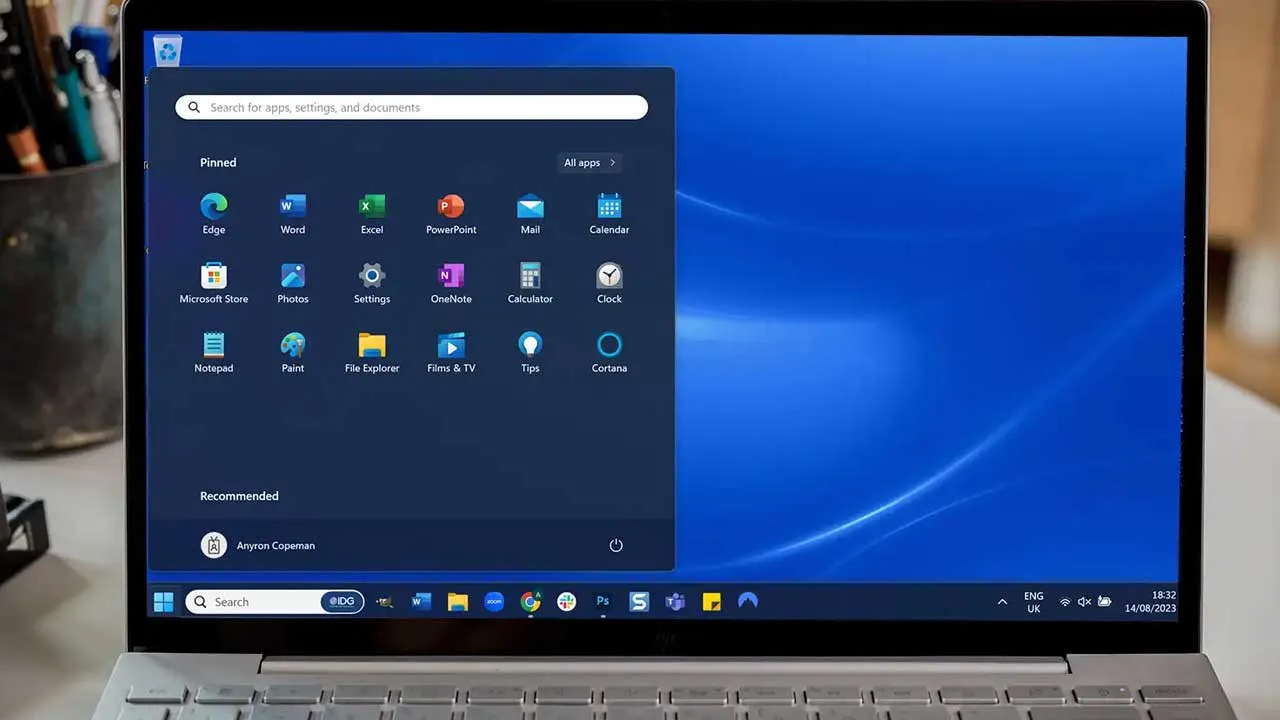This screenshot has height=720, width=1280.
Task: Open Anyron Copeman account options
Action: pos(258,545)
